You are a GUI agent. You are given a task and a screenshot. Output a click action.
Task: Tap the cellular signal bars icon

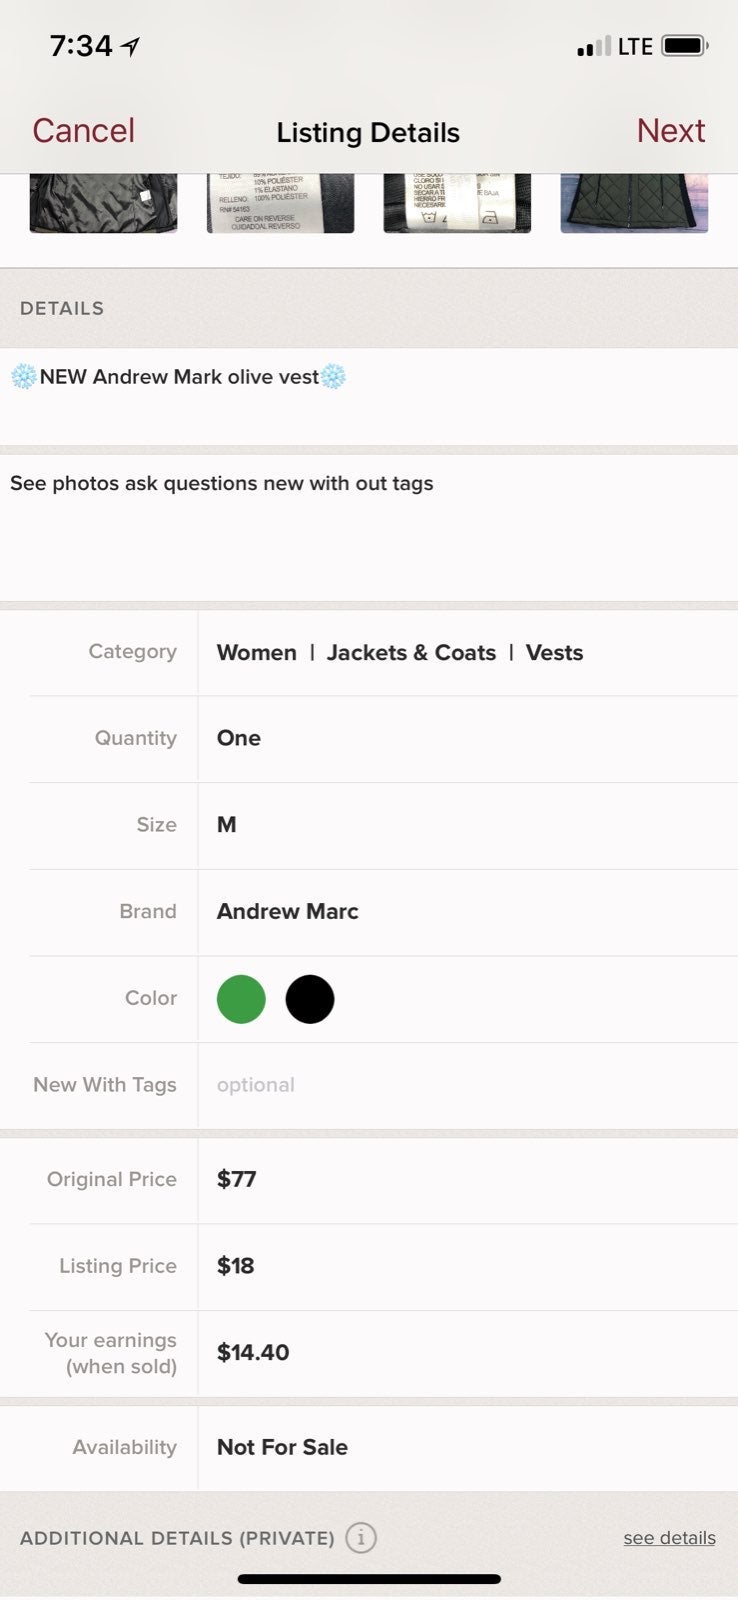click(593, 46)
